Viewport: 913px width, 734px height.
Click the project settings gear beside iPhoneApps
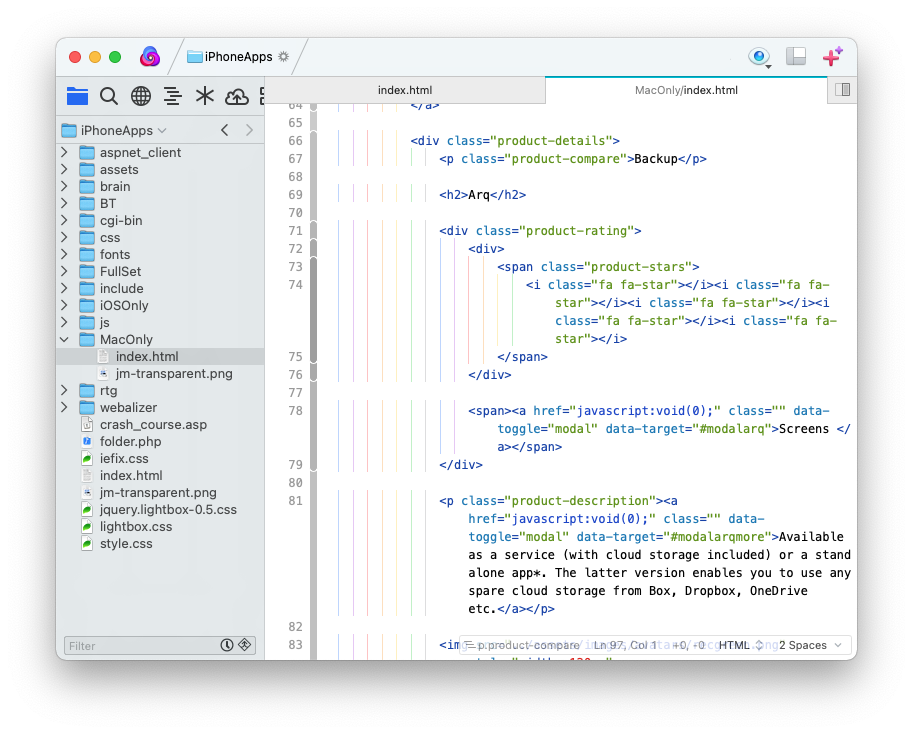click(x=284, y=56)
